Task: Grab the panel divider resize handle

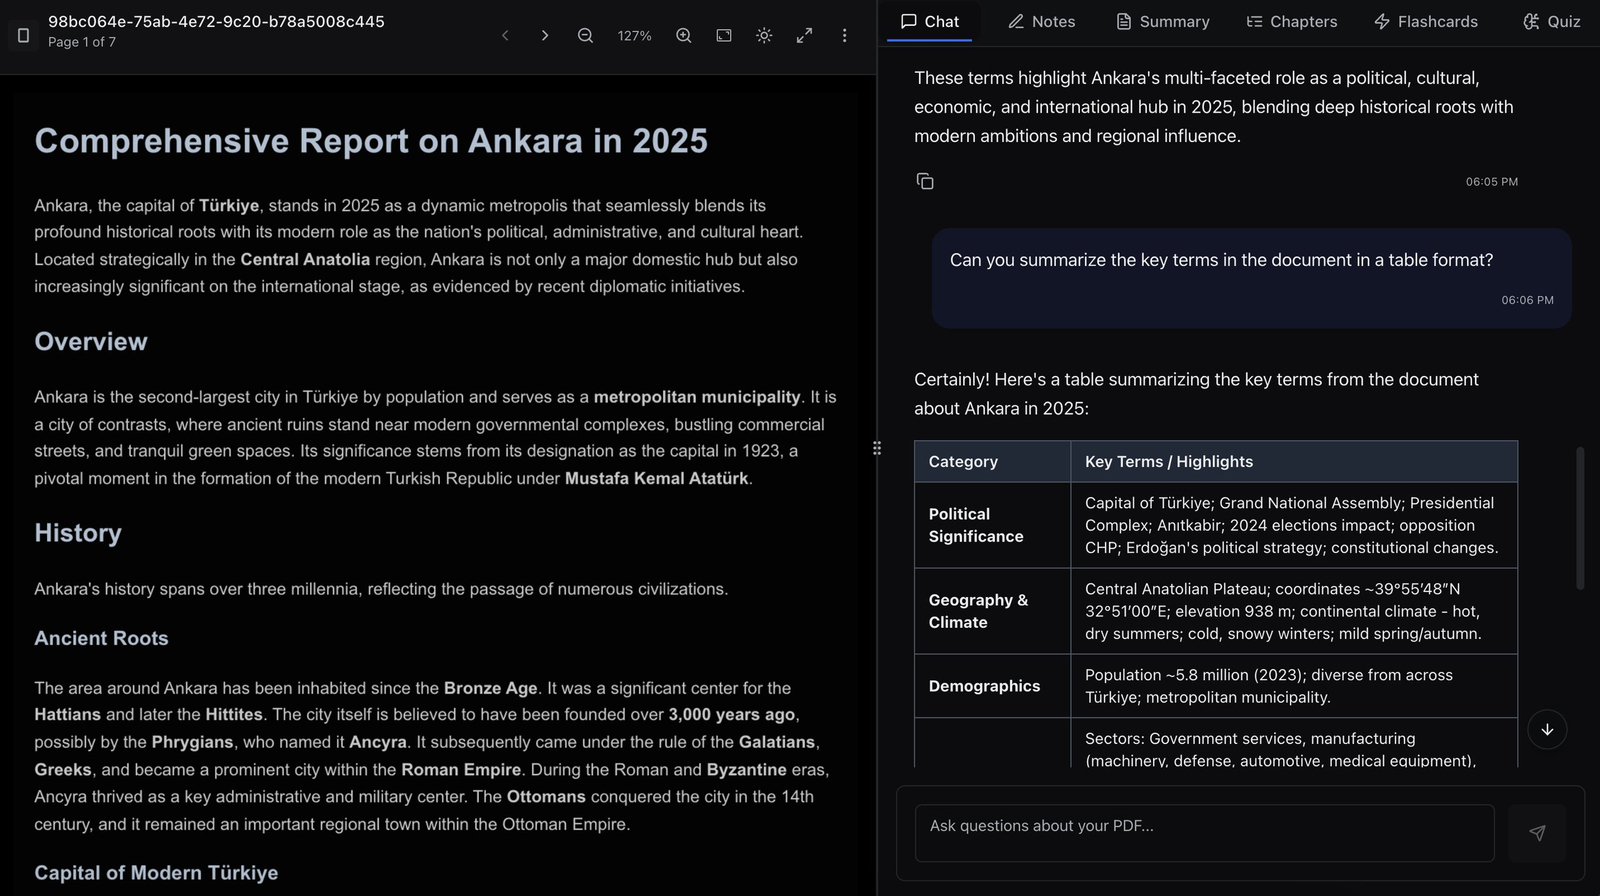Action: coord(877,448)
